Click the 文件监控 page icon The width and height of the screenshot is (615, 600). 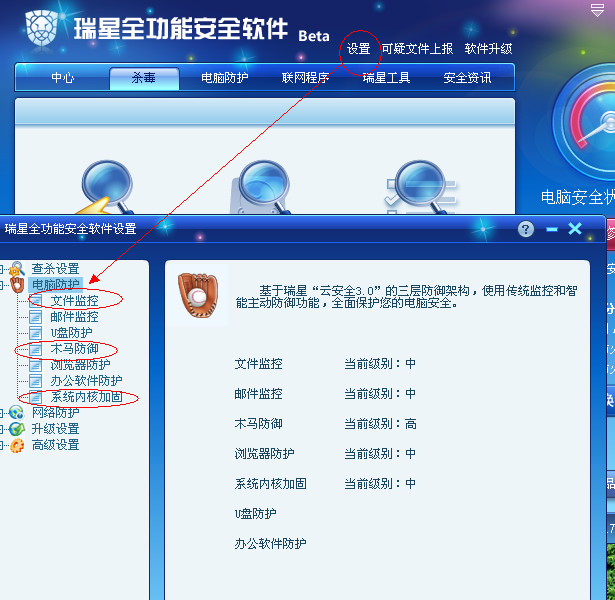35,301
